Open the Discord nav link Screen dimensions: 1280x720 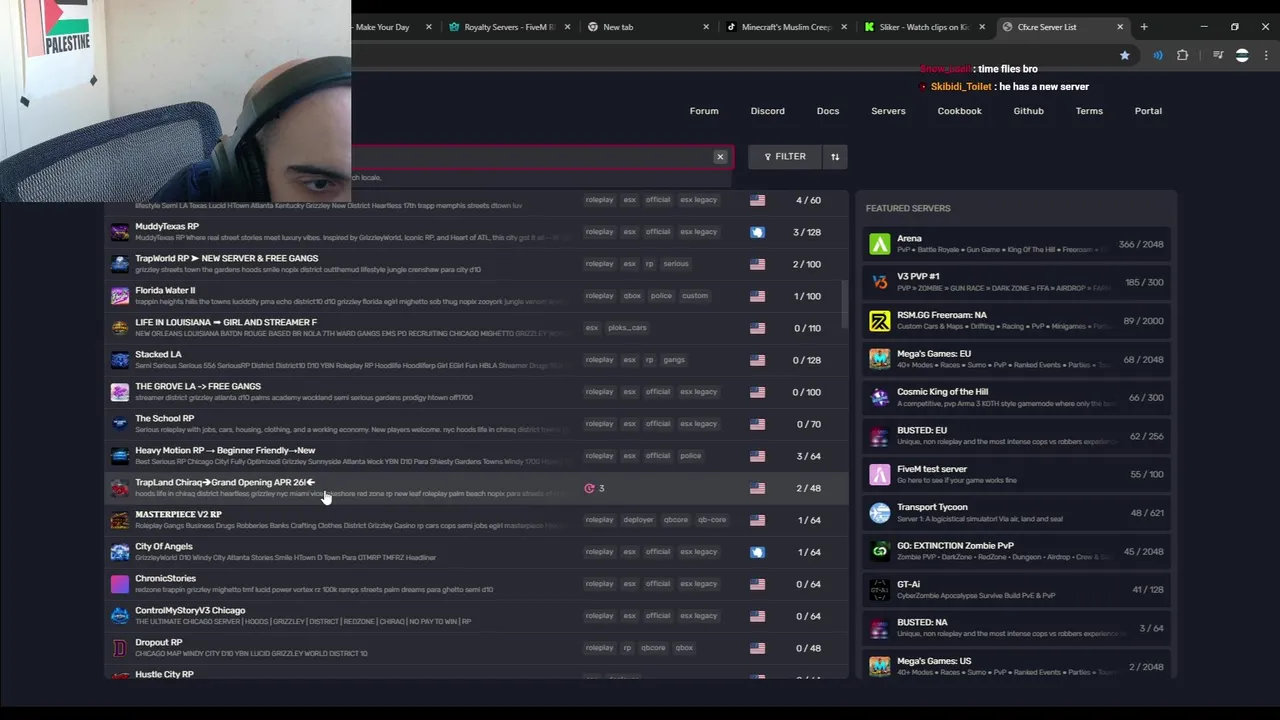click(768, 111)
